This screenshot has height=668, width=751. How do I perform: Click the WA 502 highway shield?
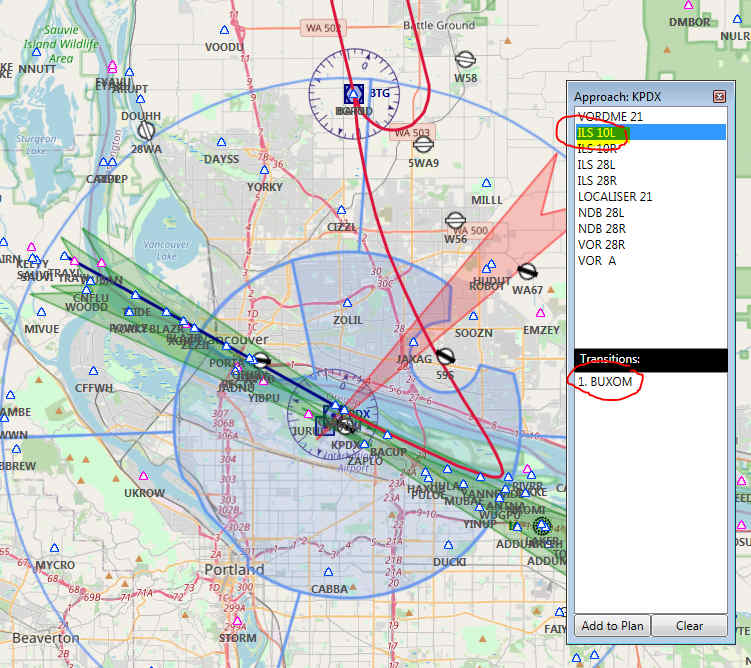coord(322,28)
